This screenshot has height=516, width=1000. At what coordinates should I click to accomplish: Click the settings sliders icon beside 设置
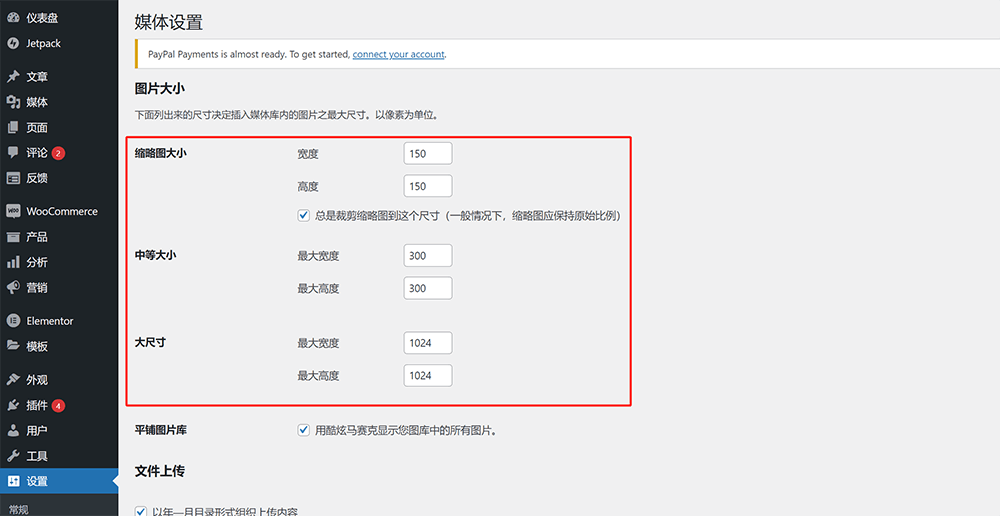click(x=13, y=482)
